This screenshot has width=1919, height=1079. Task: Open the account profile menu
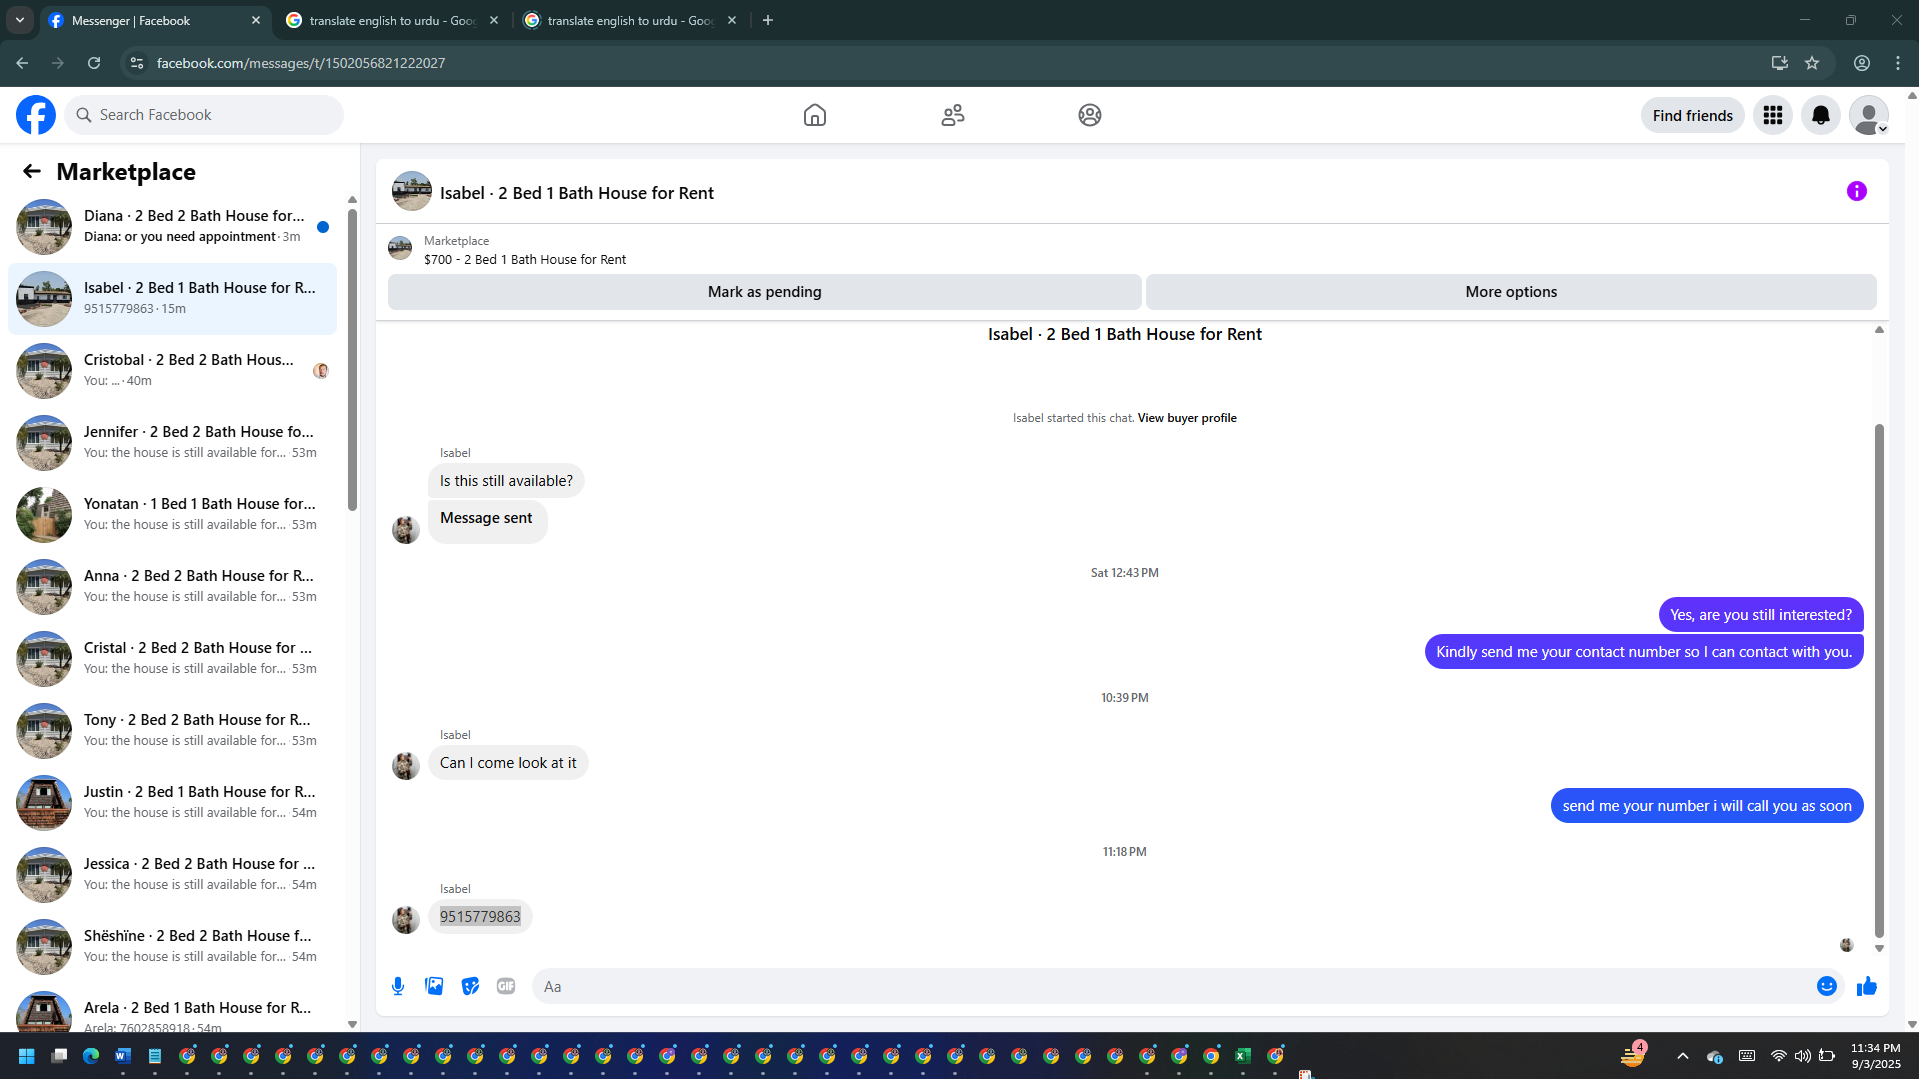(x=1869, y=115)
